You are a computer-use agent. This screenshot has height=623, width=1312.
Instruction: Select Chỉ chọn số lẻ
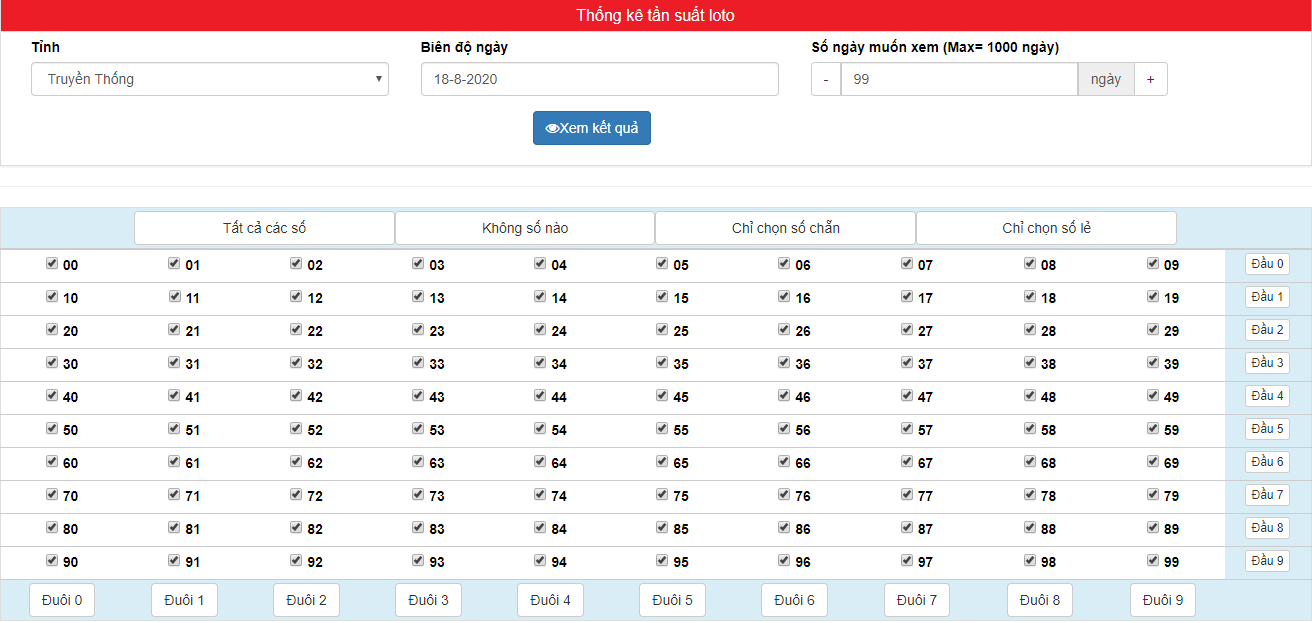[x=1046, y=228]
